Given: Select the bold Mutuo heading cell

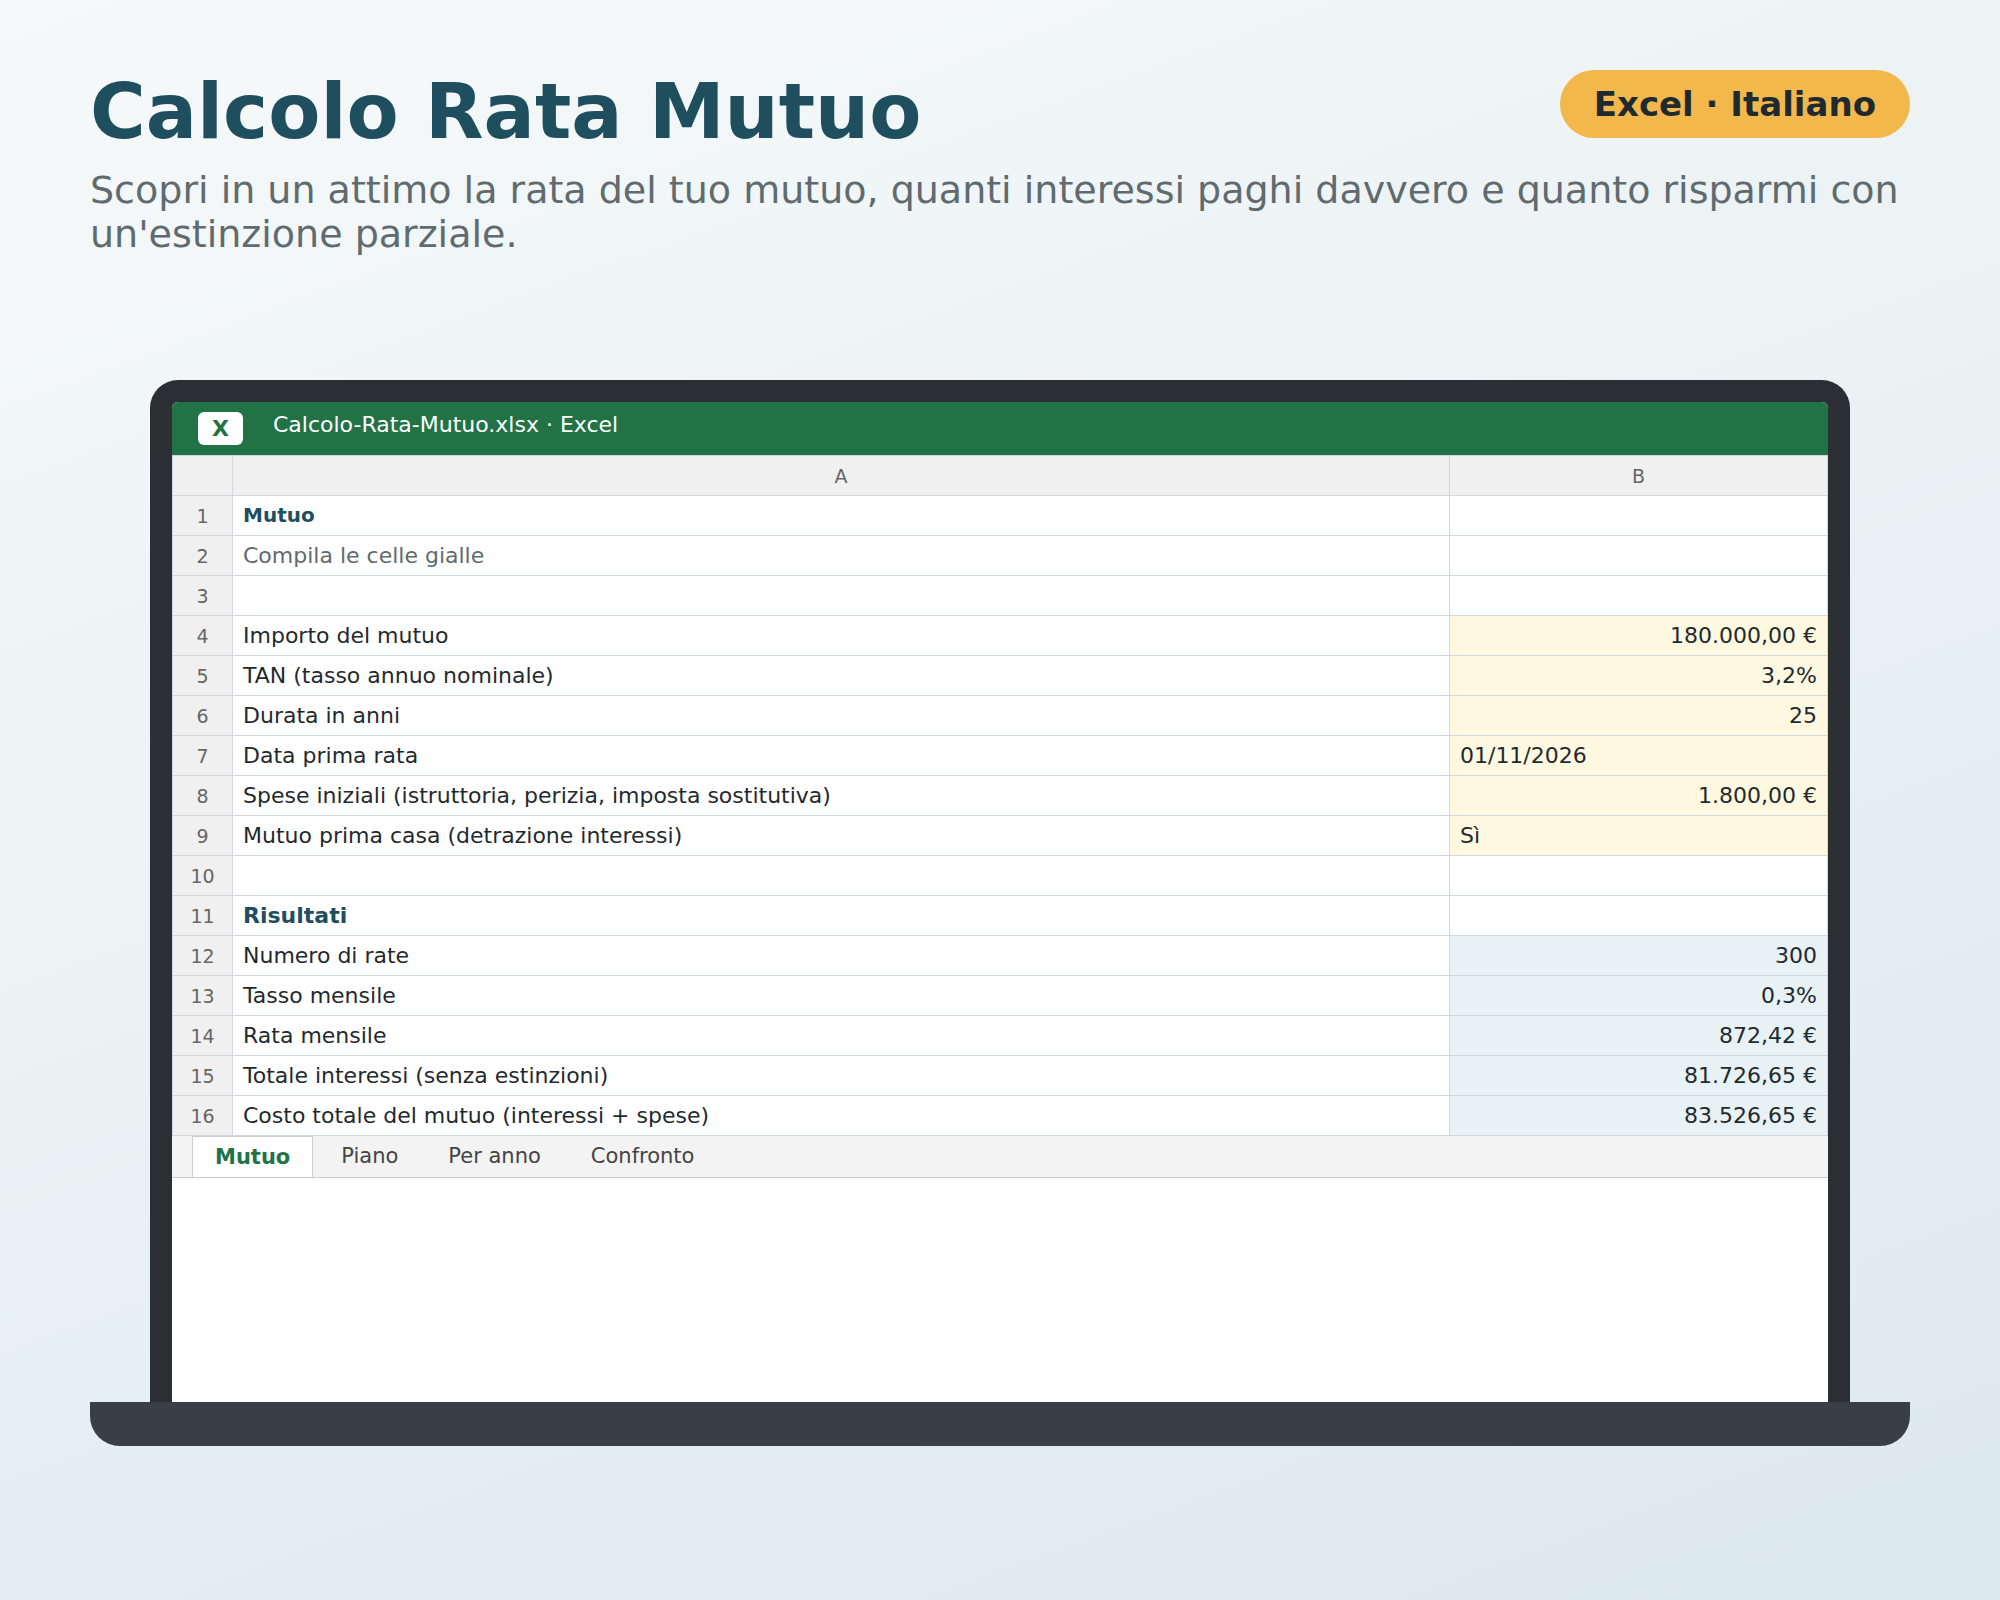Looking at the screenshot, I should pos(841,516).
